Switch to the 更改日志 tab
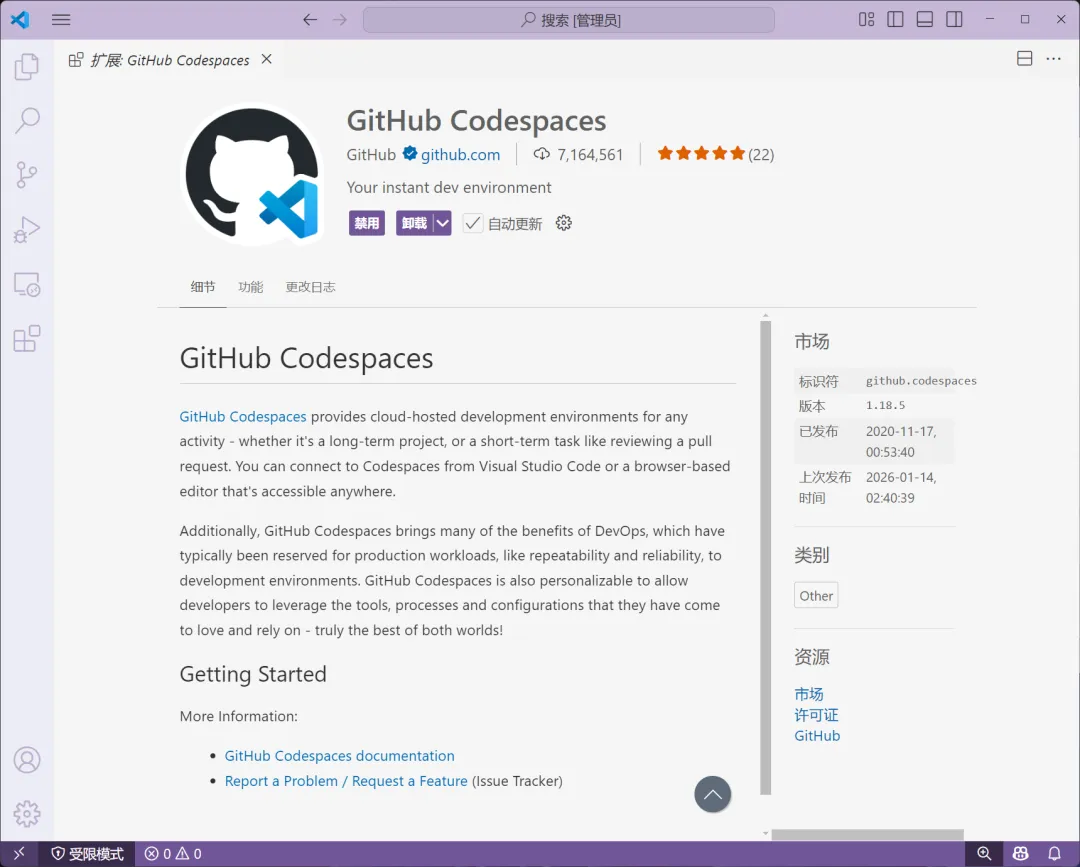The image size is (1080, 867). click(311, 287)
